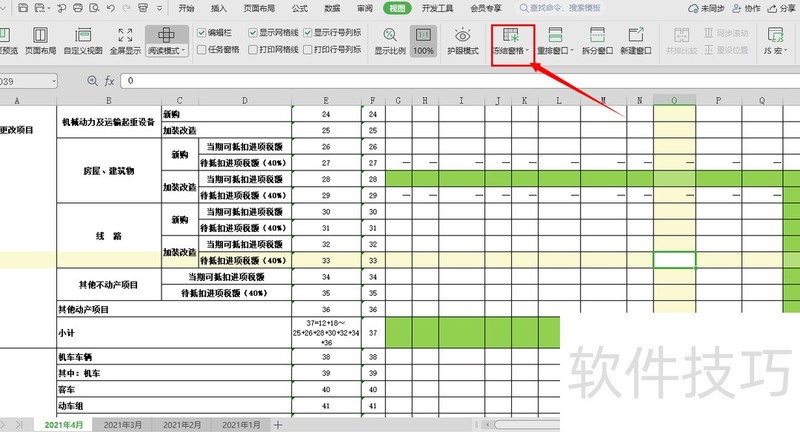Open Custom Views (自定义视图)
Image resolution: width=800 pixels, height=432 pixels.
[x=83, y=41]
